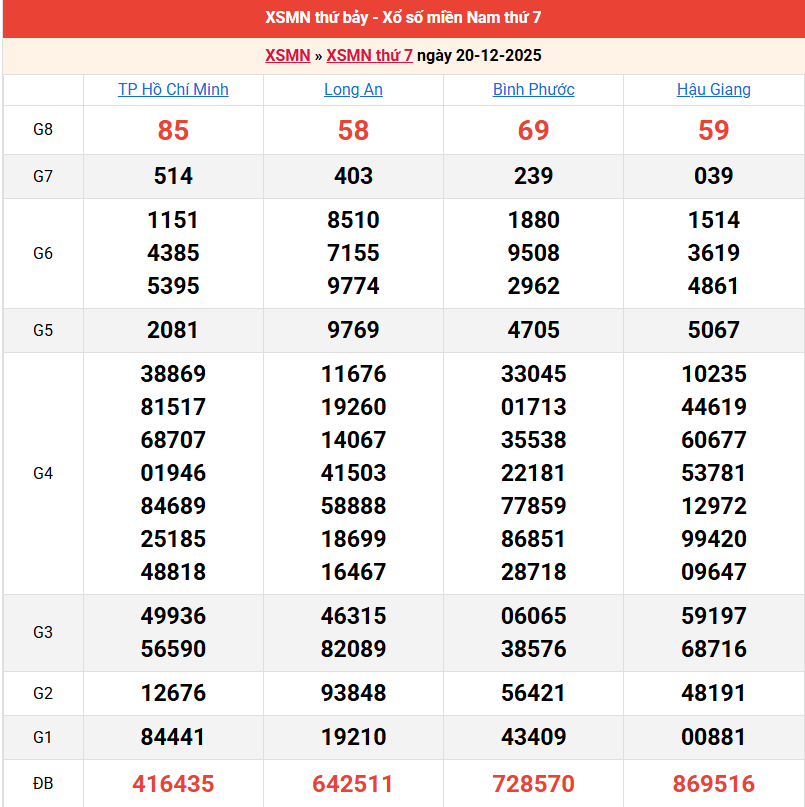Click the G7 number 039
The width and height of the screenshot is (805, 807).
point(713,176)
